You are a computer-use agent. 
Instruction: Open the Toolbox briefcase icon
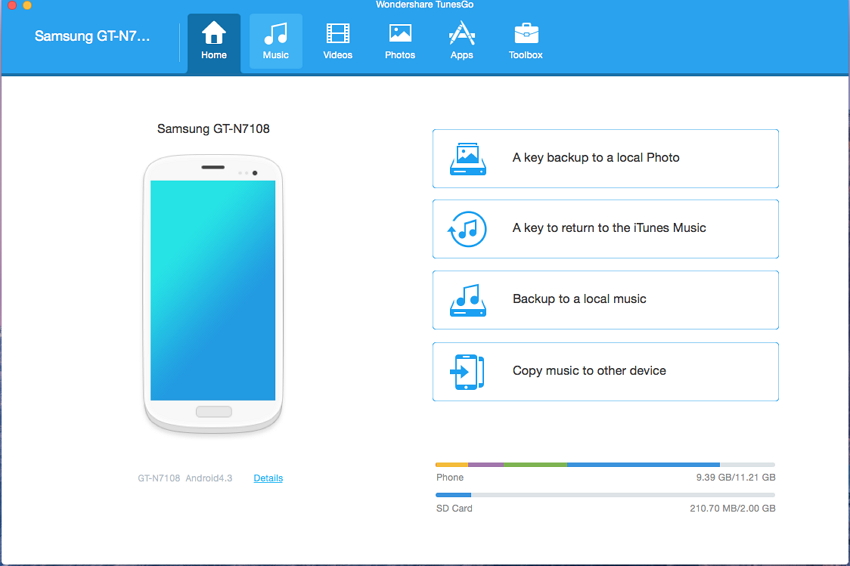[x=525, y=34]
